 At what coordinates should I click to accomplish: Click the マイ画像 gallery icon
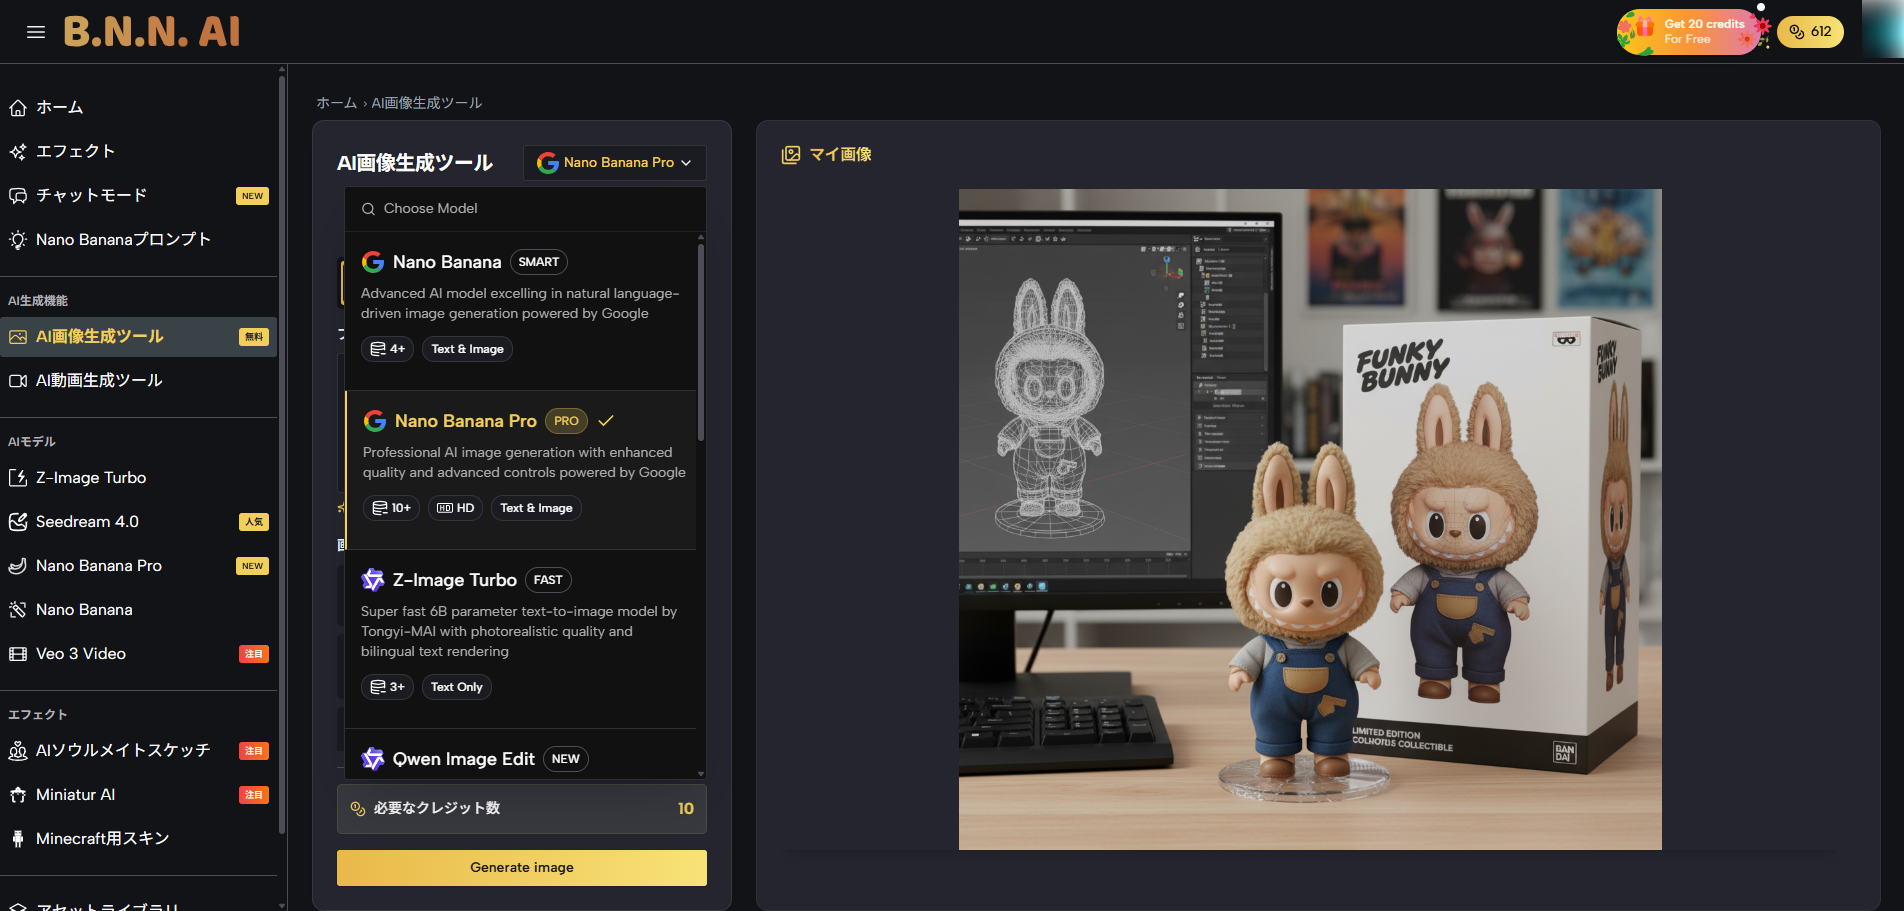[791, 155]
